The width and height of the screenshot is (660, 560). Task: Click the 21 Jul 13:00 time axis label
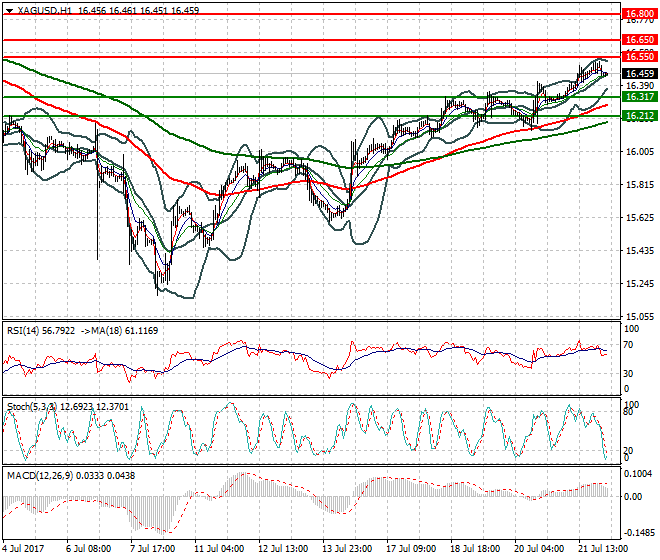tap(603, 549)
